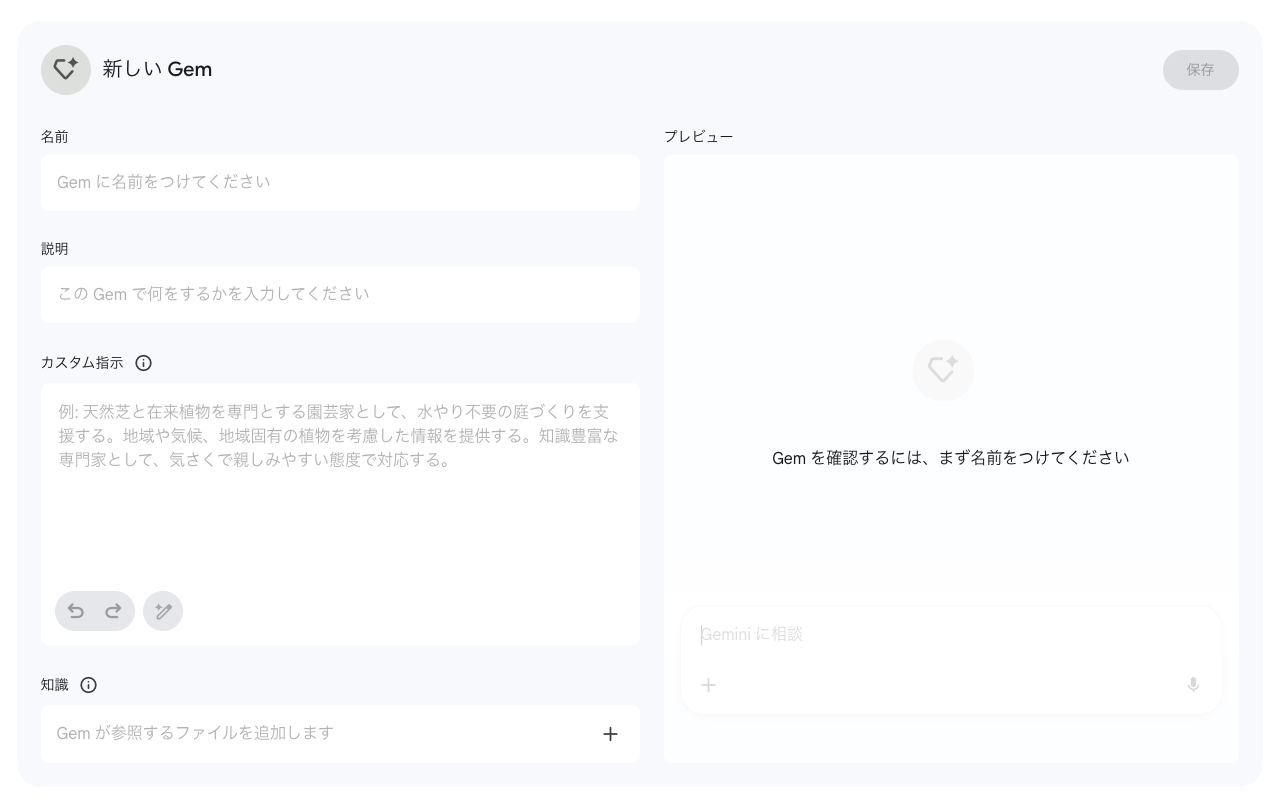The width and height of the screenshot is (1285, 800).
Task: Focus the 説明 description input field
Action: pyautogui.click(x=340, y=294)
